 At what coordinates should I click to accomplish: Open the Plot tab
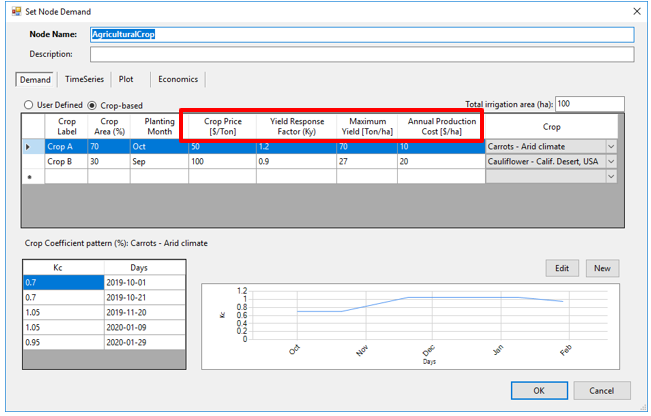click(x=126, y=79)
